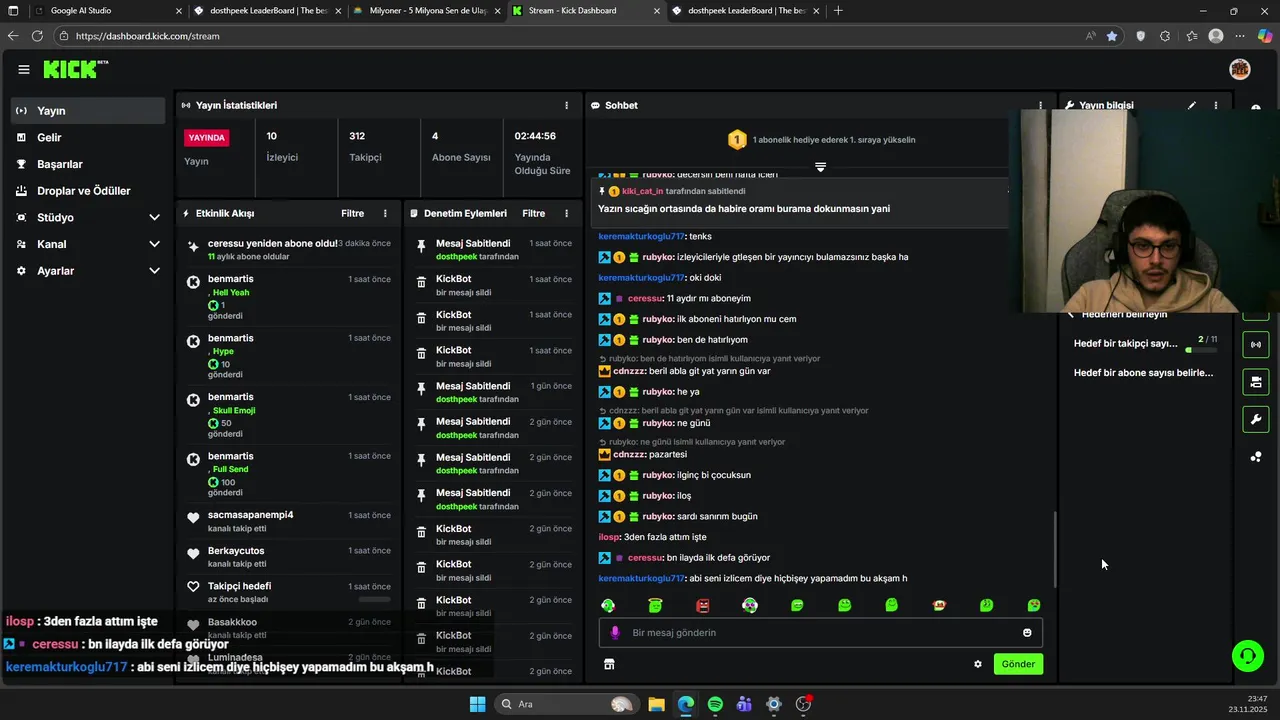Open Etkinlik Akışı three-dot menu

point(385,213)
